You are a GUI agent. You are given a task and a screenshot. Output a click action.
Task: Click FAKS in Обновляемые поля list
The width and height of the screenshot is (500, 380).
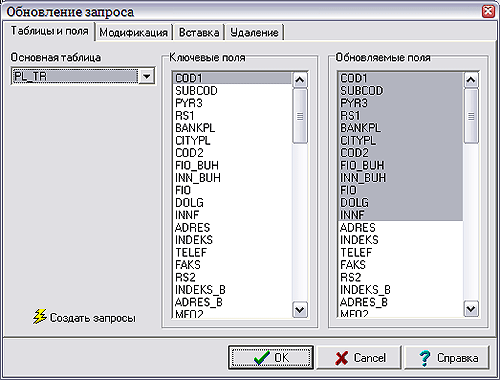point(401,265)
